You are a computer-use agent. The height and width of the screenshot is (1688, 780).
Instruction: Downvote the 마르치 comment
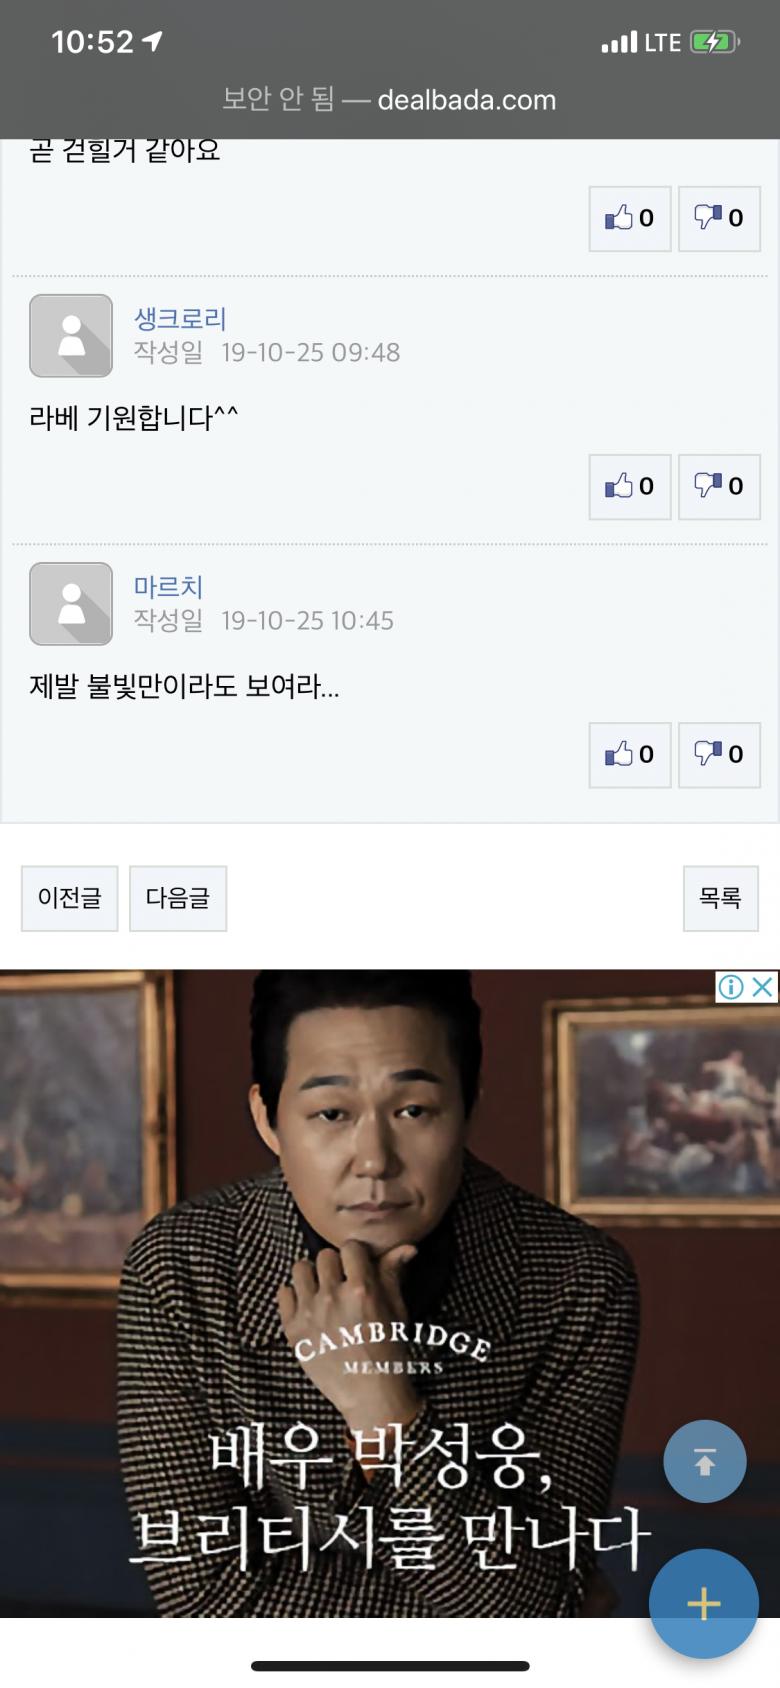pos(719,754)
